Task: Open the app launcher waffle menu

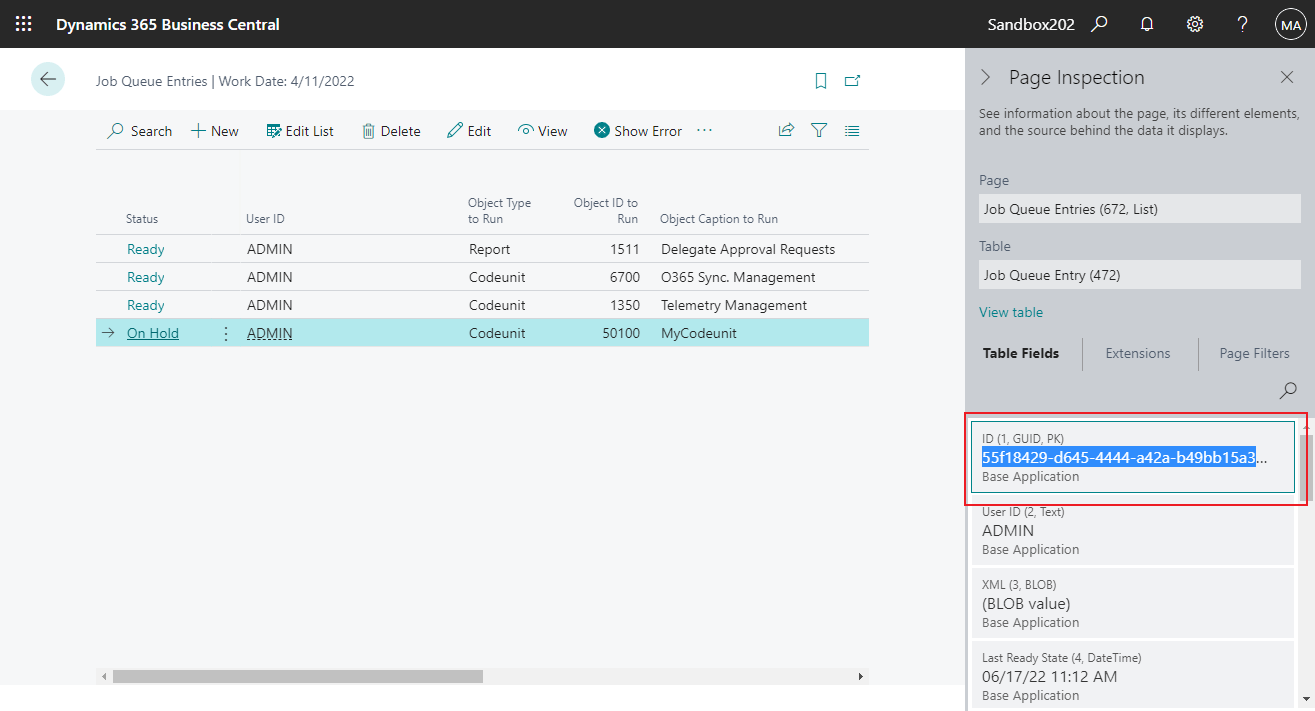Action: [23, 23]
